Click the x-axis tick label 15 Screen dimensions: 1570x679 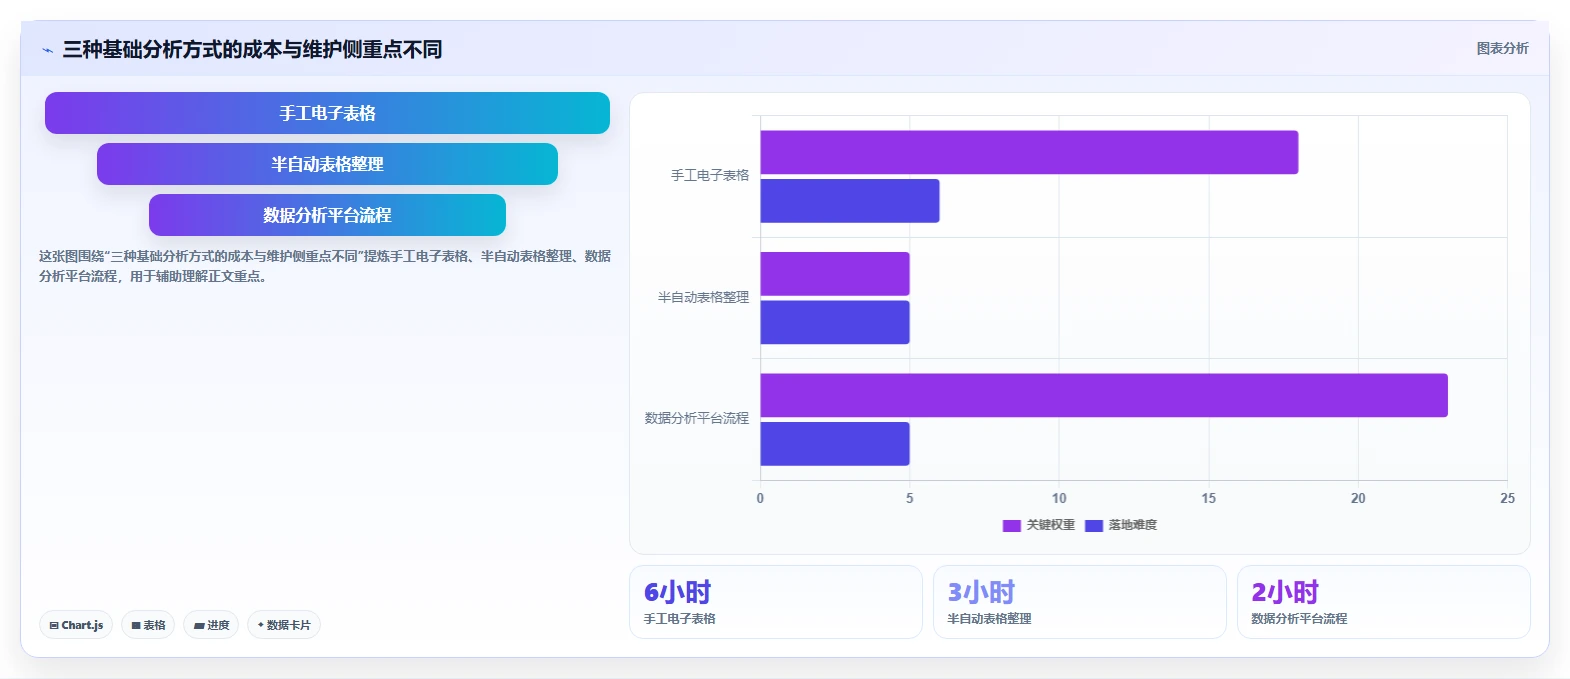pos(1208,498)
